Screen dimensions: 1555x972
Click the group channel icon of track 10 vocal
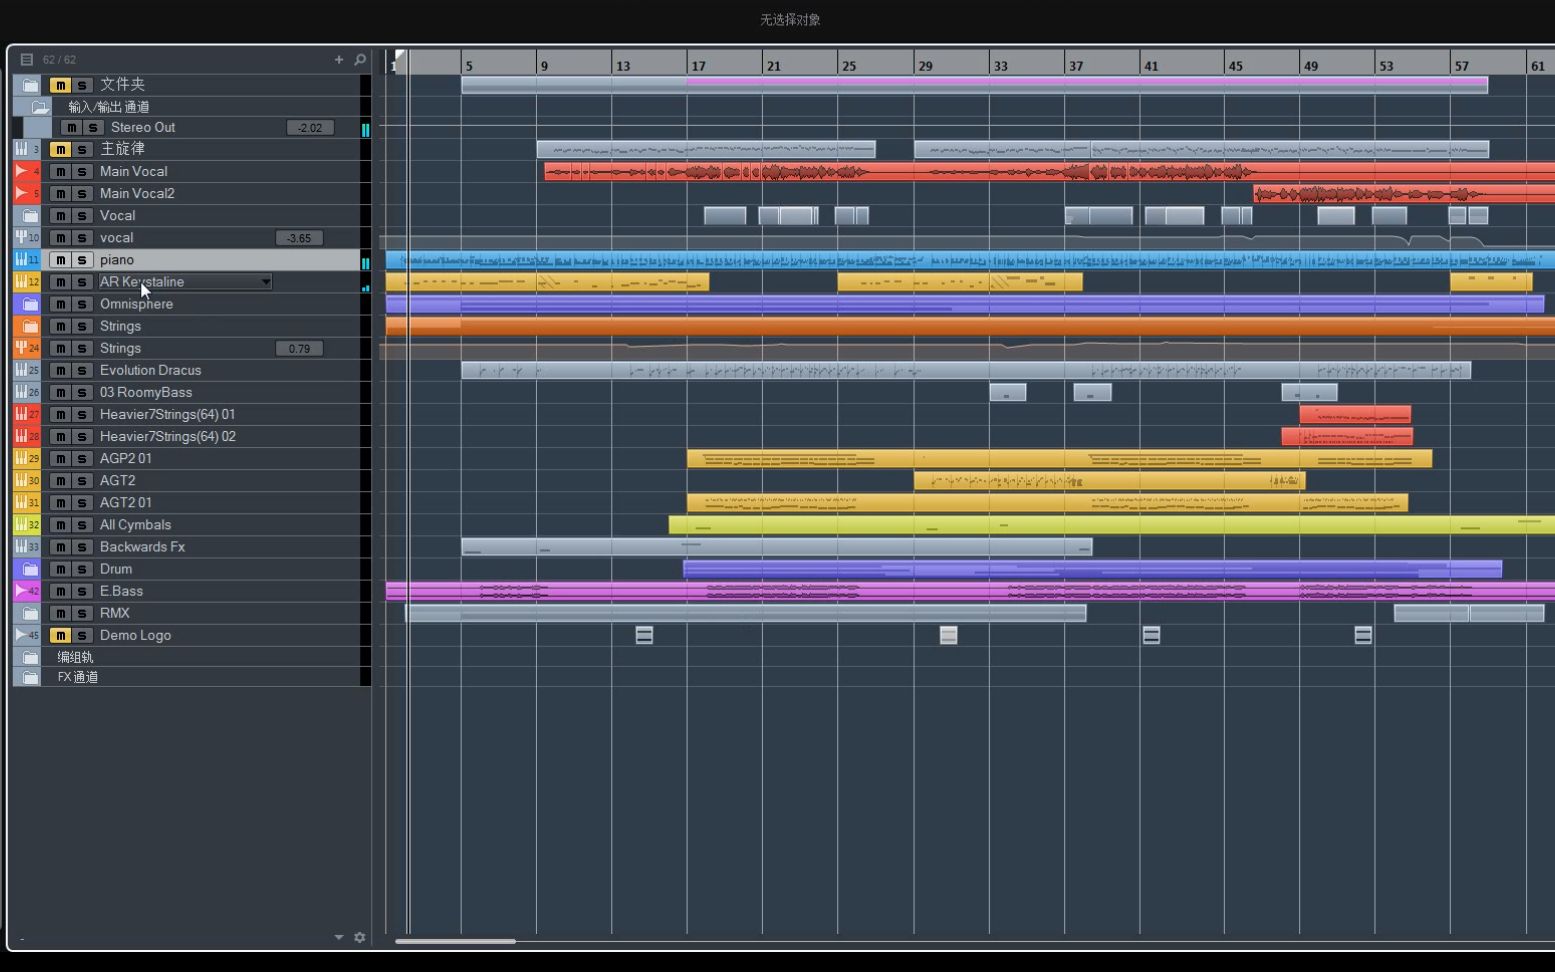click(x=21, y=237)
